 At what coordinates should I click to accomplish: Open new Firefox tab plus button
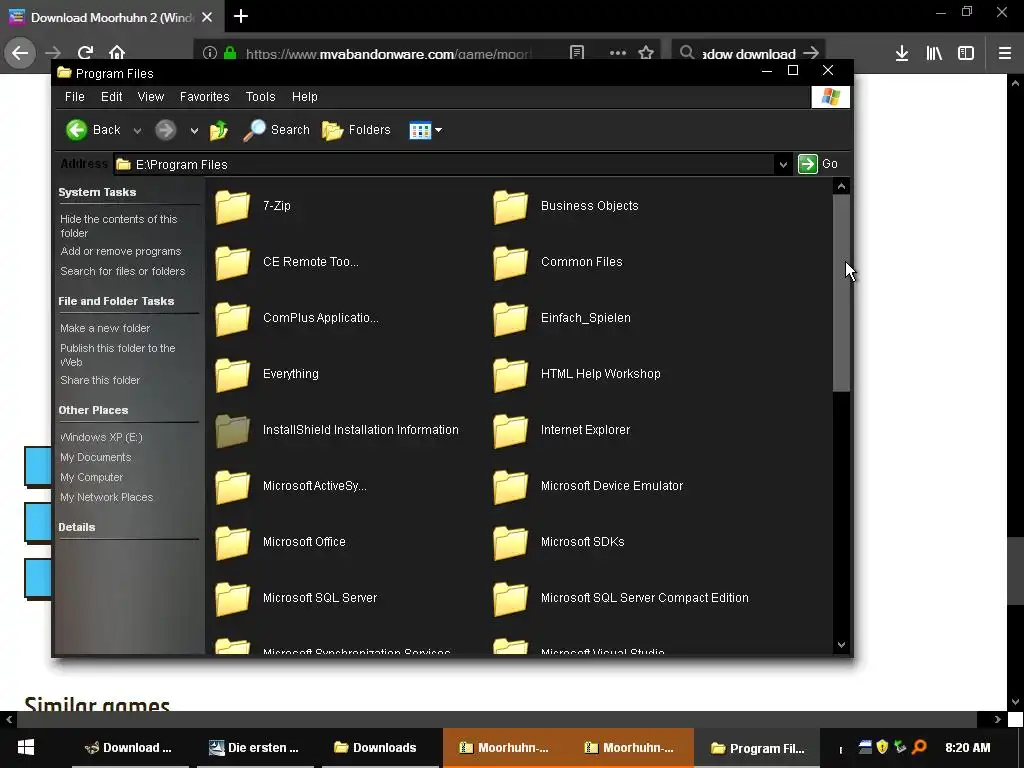[241, 16]
